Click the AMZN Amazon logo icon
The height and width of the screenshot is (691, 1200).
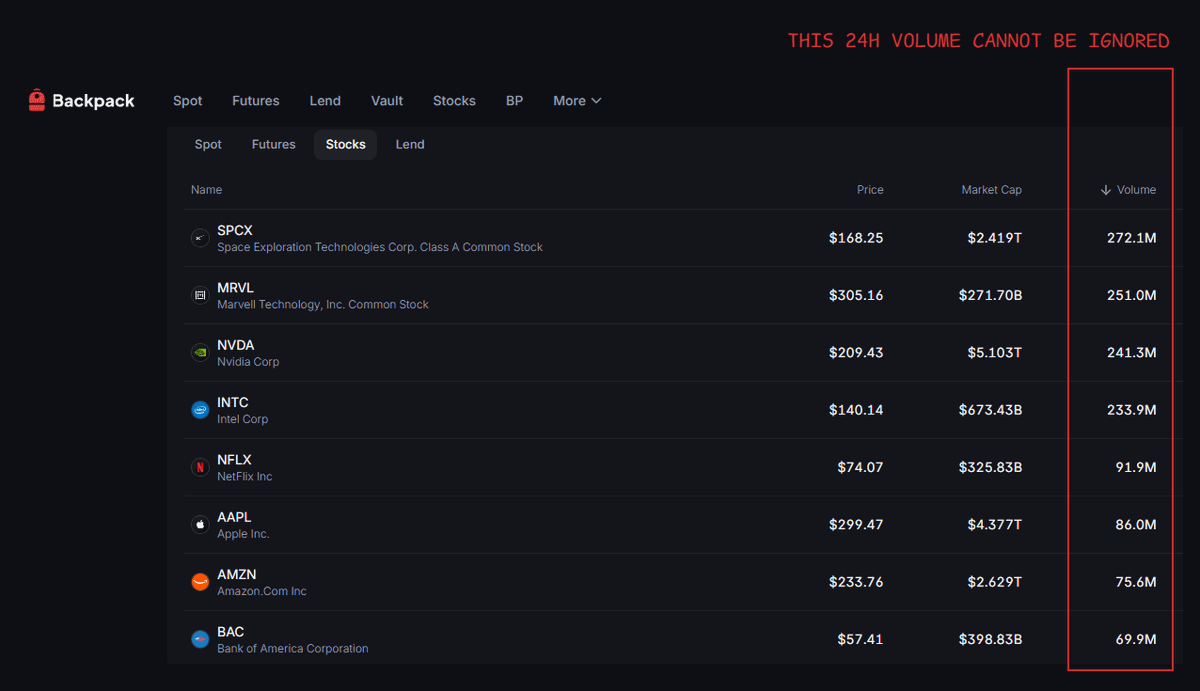200,582
